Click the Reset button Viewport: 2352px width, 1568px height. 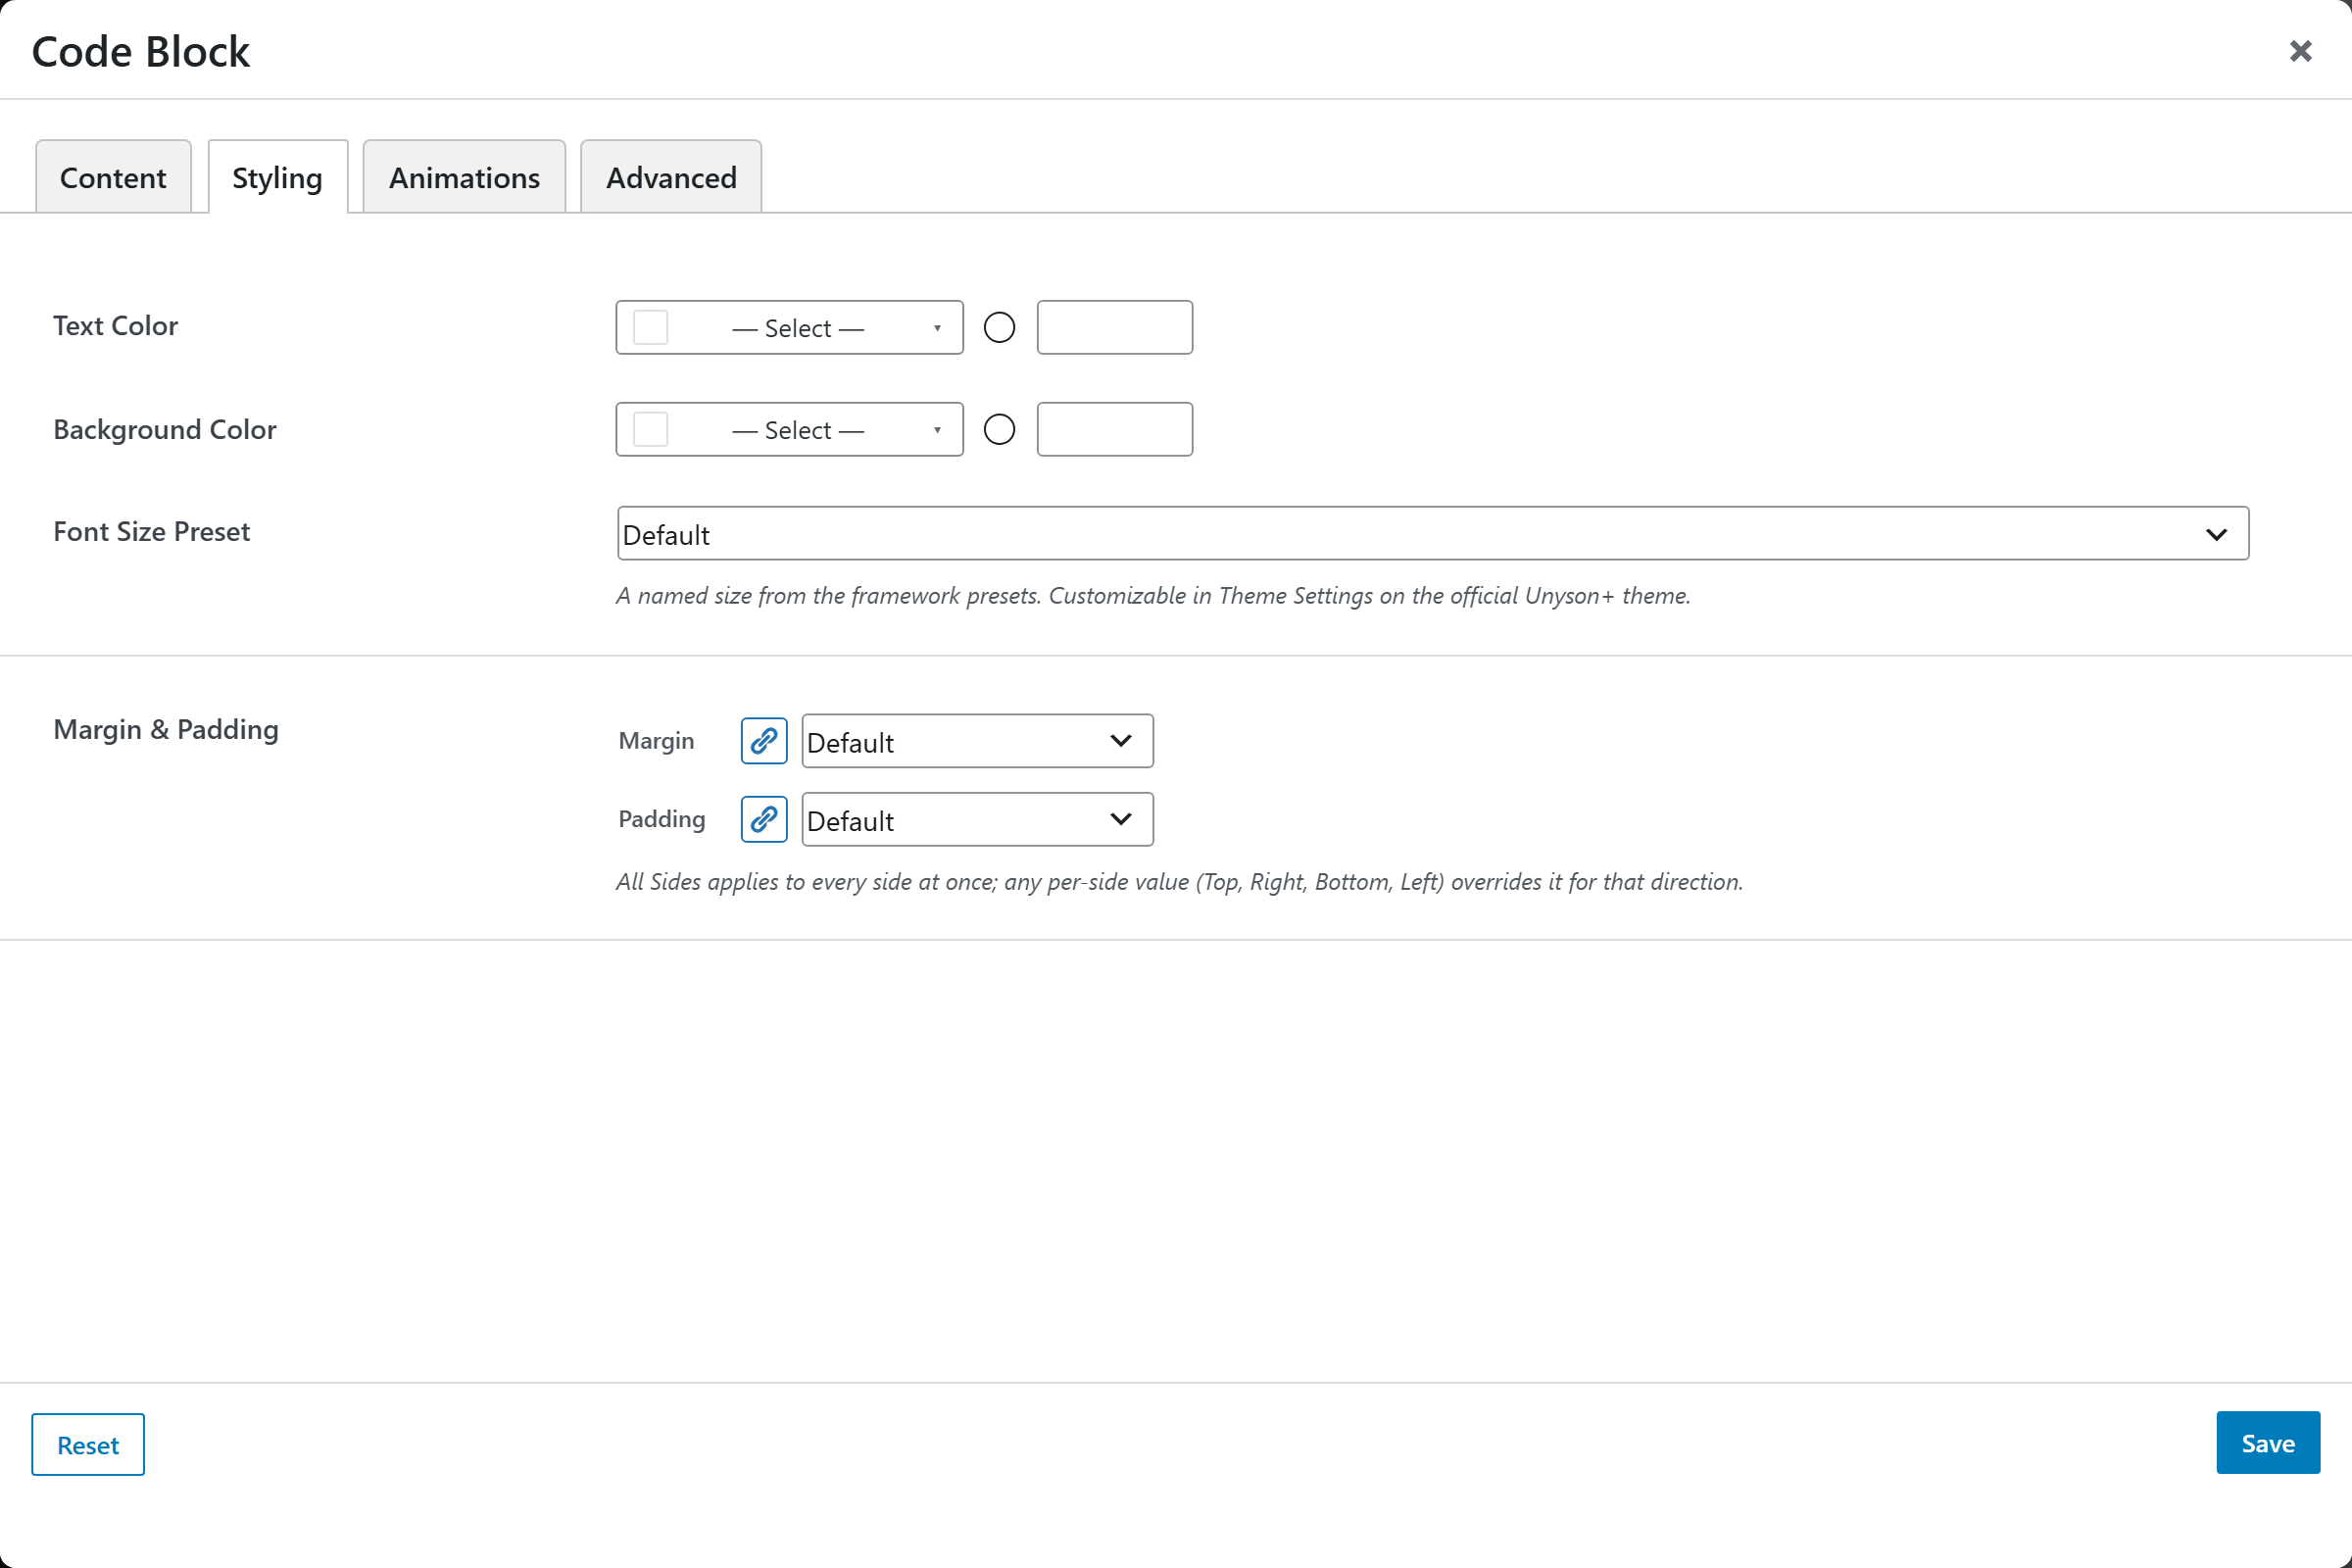coord(88,1444)
